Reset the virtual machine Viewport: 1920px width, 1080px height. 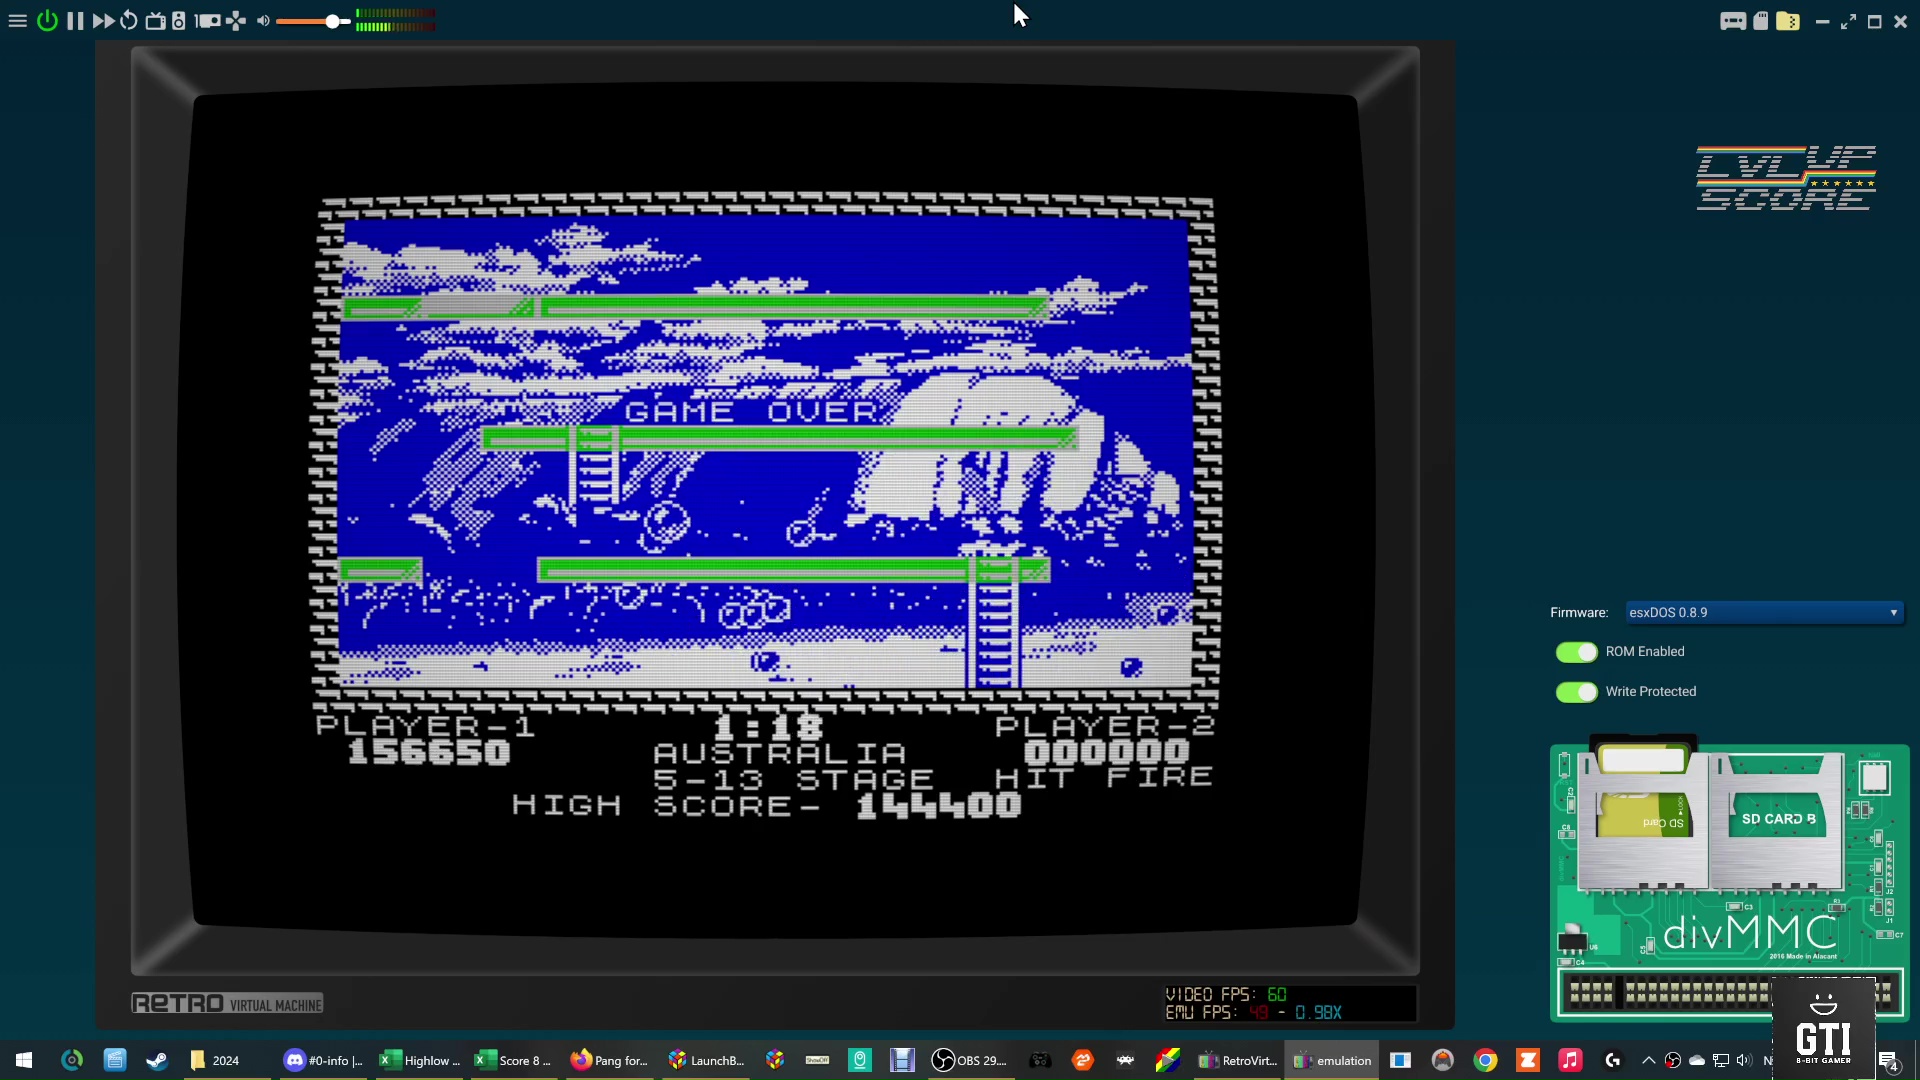pos(129,21)
